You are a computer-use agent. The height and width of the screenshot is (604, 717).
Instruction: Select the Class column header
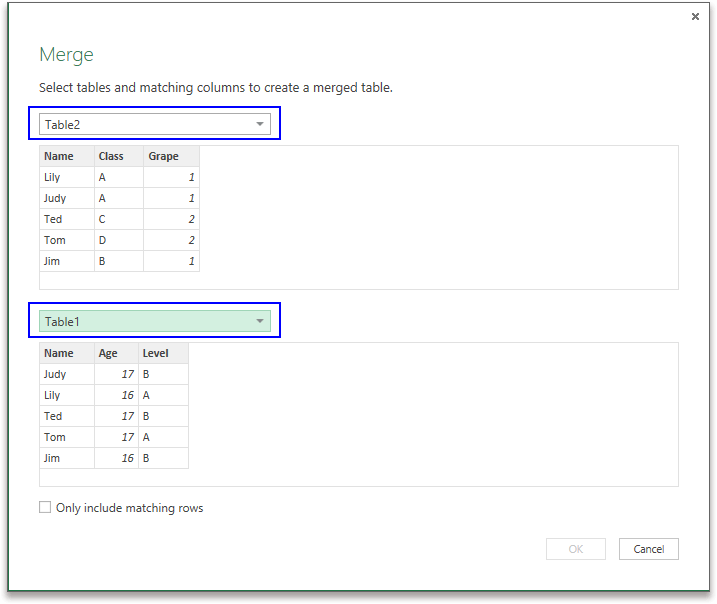pos(119,156)
